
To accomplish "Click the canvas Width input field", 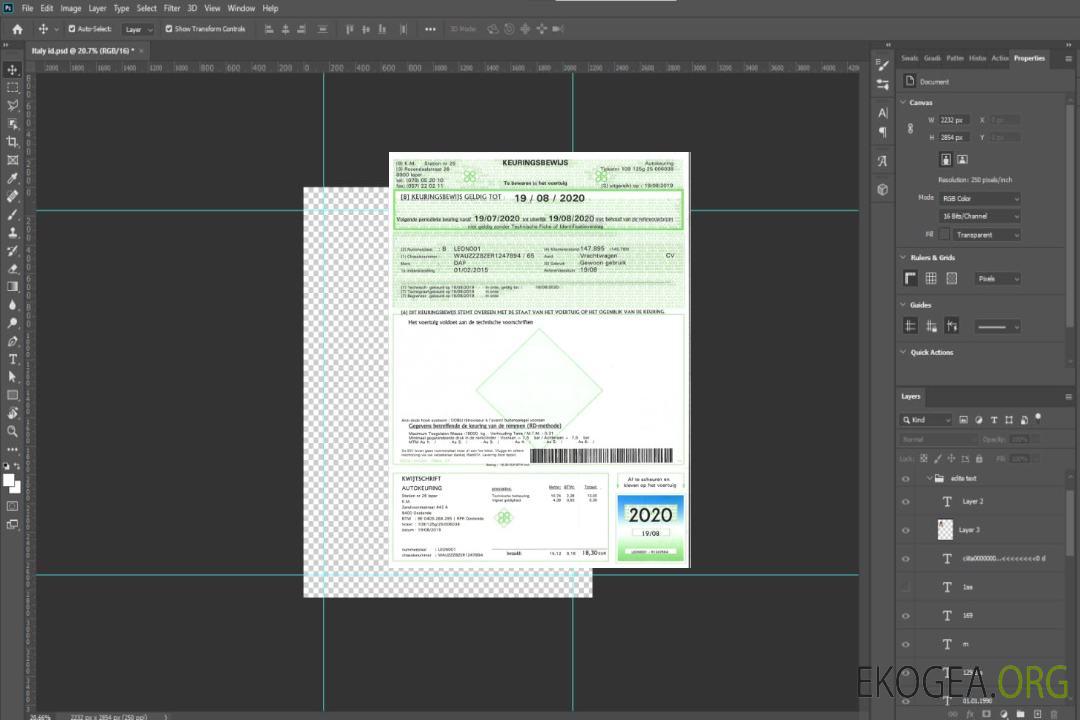I will click(x=954, y=120).
